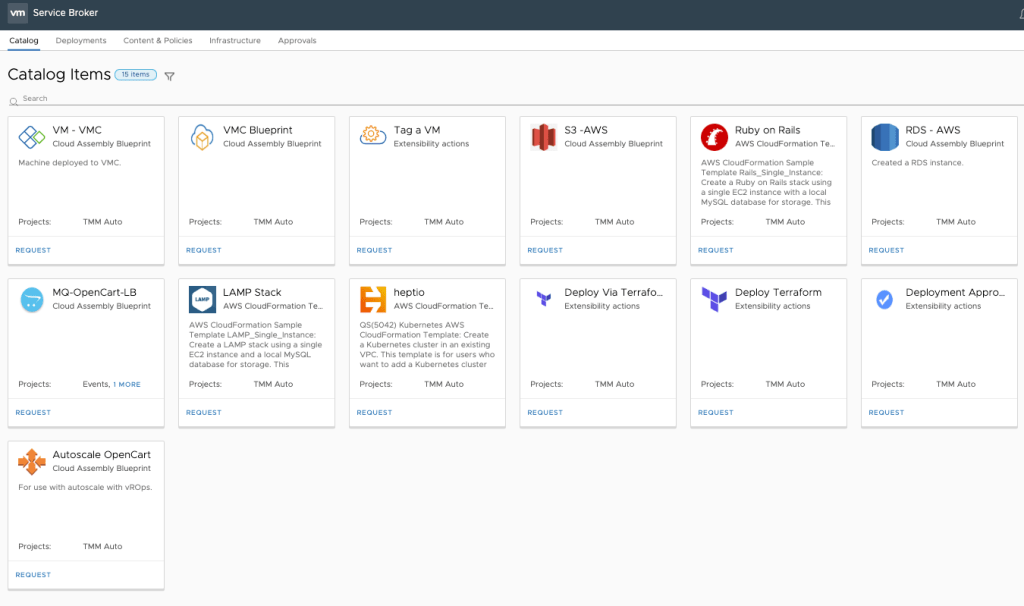Click the VMware logo in the header
Viewport: 1024px width, 606px height.
(x=17, y=13)
